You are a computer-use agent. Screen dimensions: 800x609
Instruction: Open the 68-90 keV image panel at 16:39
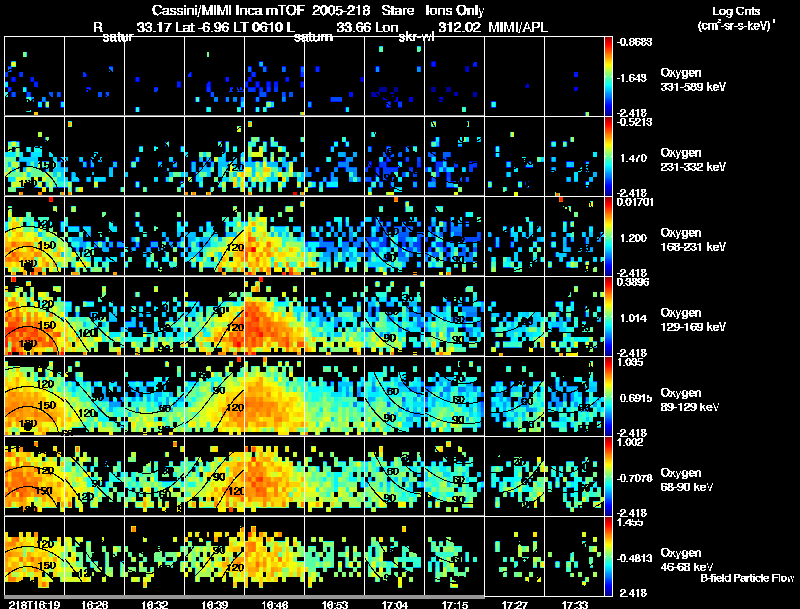214,476
